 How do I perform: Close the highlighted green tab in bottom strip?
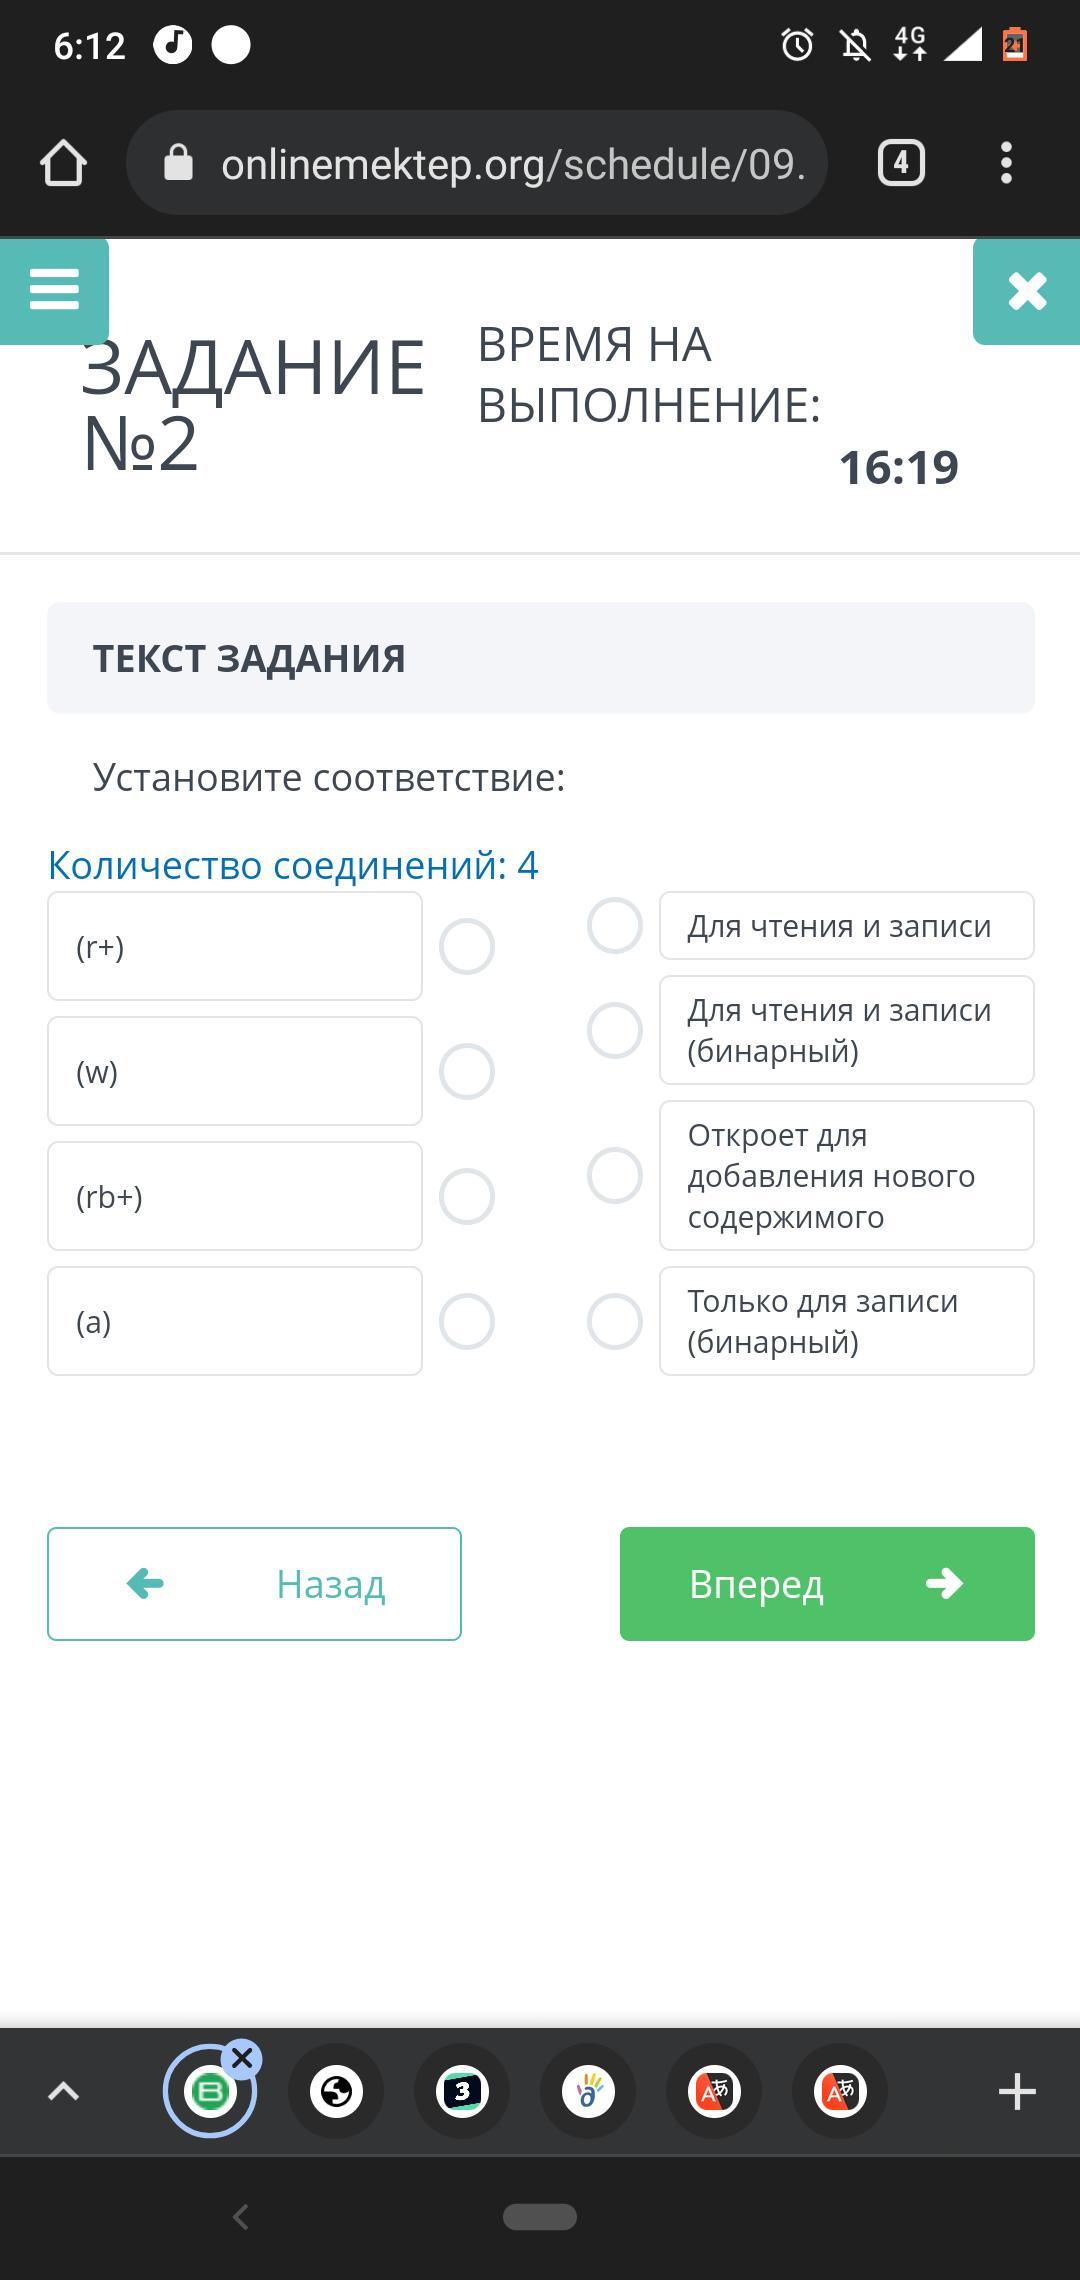tap(242, 2059)
